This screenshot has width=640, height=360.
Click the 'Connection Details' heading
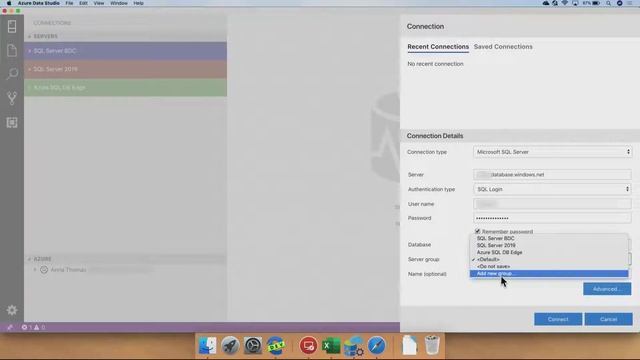coord(435,136)
